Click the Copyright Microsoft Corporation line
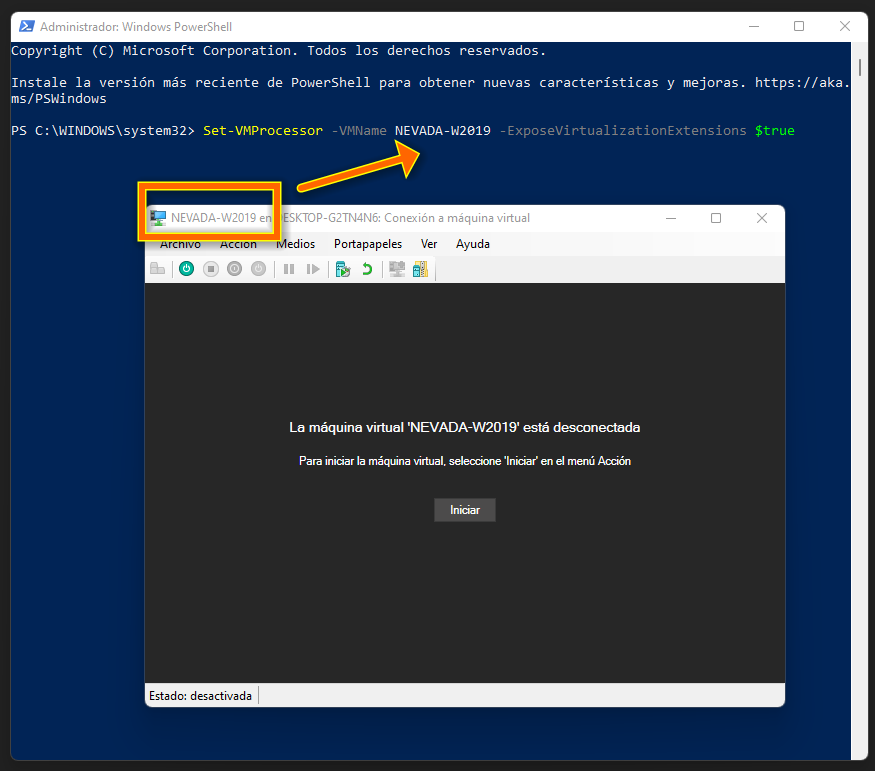Viewport: 875px width, 771px height. coord(278,51)
